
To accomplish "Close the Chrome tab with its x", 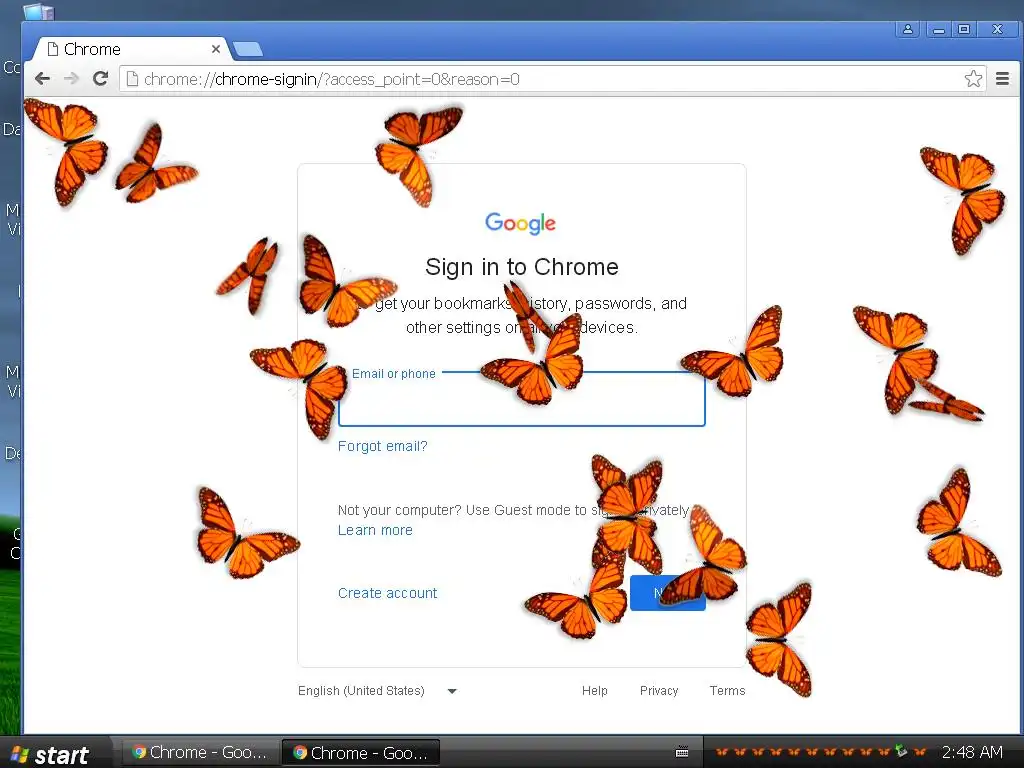I will click(x=216, y=49).
